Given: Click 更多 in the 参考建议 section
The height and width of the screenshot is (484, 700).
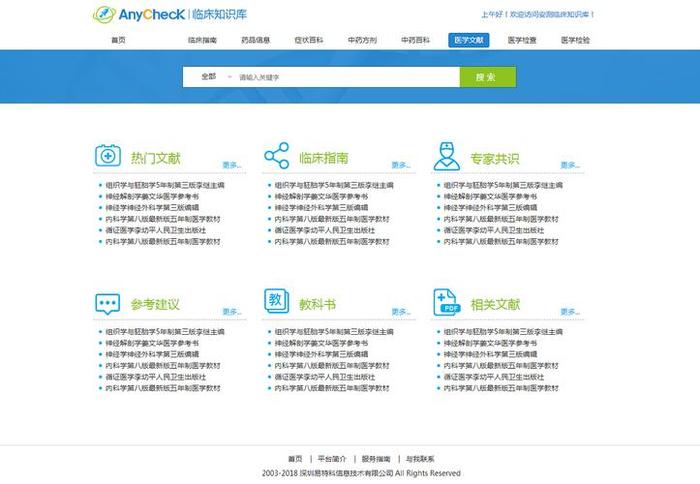Looking at the screenshot, I should pos(232,312).
